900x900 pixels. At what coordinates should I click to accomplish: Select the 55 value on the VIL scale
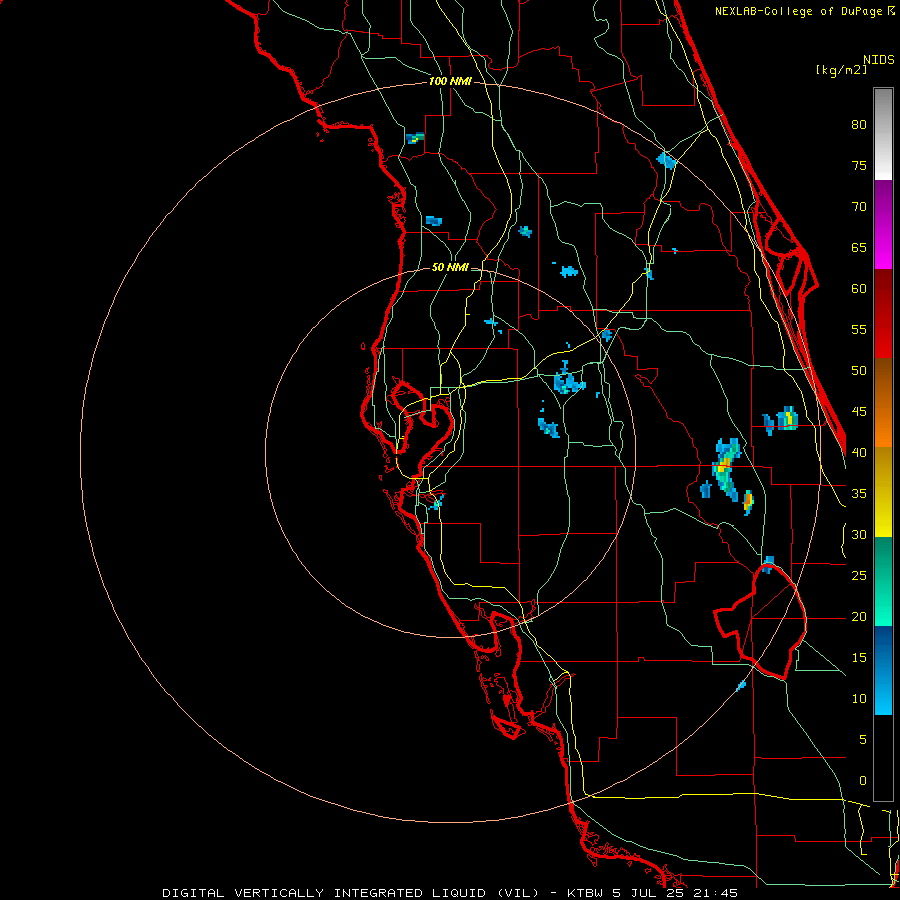point(859,330)
